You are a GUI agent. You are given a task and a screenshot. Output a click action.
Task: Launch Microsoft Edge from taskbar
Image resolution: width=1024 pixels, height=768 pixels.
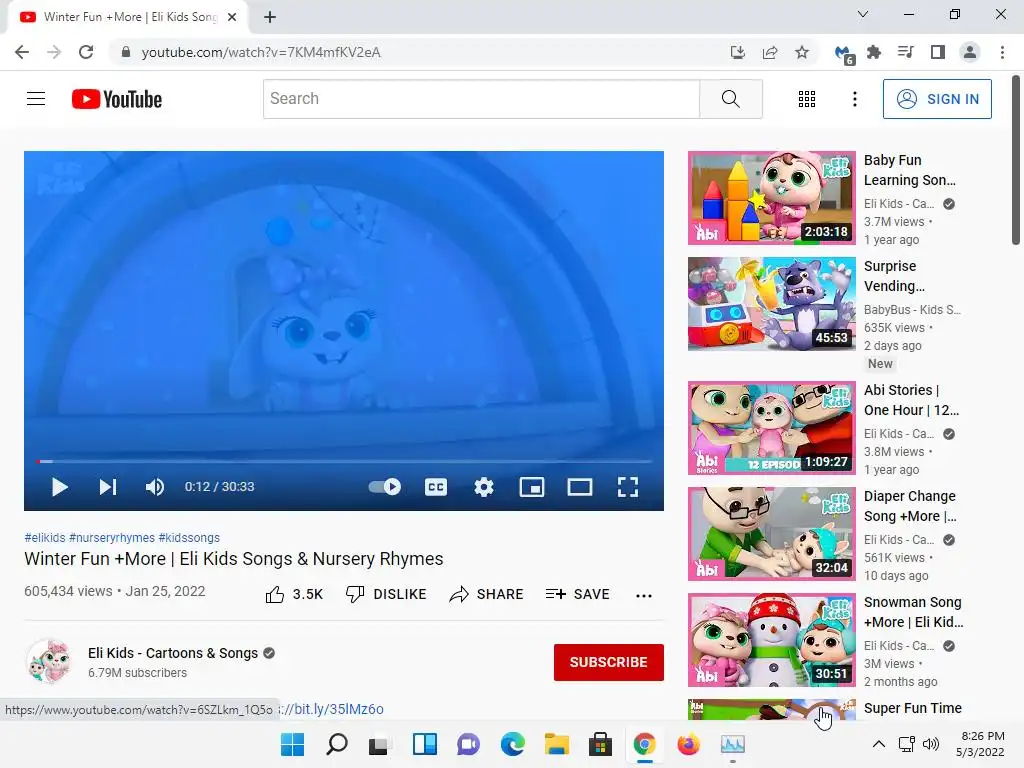pos(513,744)
